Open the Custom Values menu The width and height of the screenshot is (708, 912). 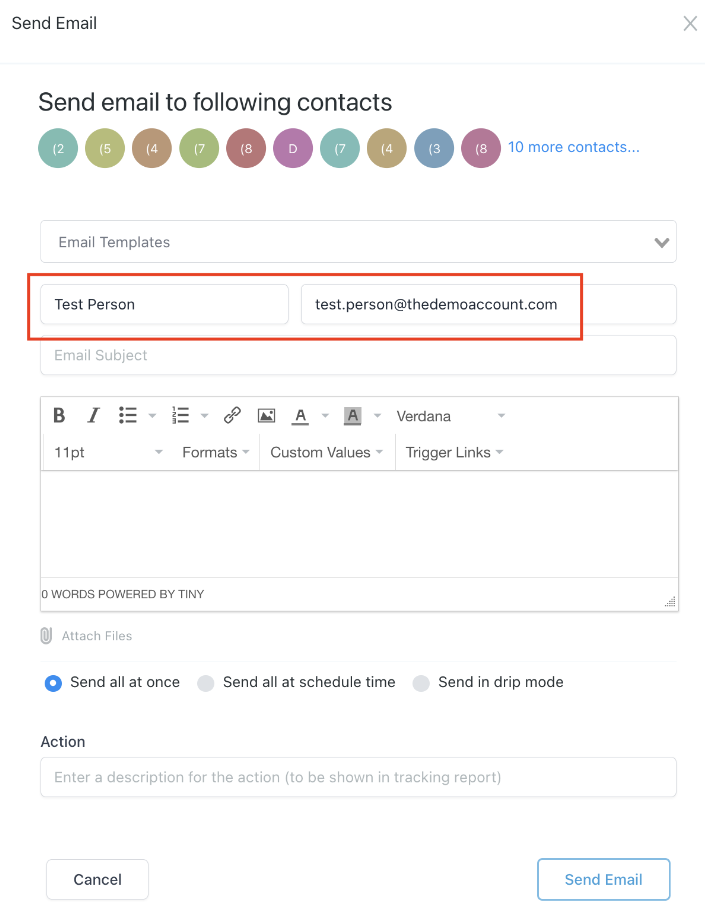click(x=327, y=453)
